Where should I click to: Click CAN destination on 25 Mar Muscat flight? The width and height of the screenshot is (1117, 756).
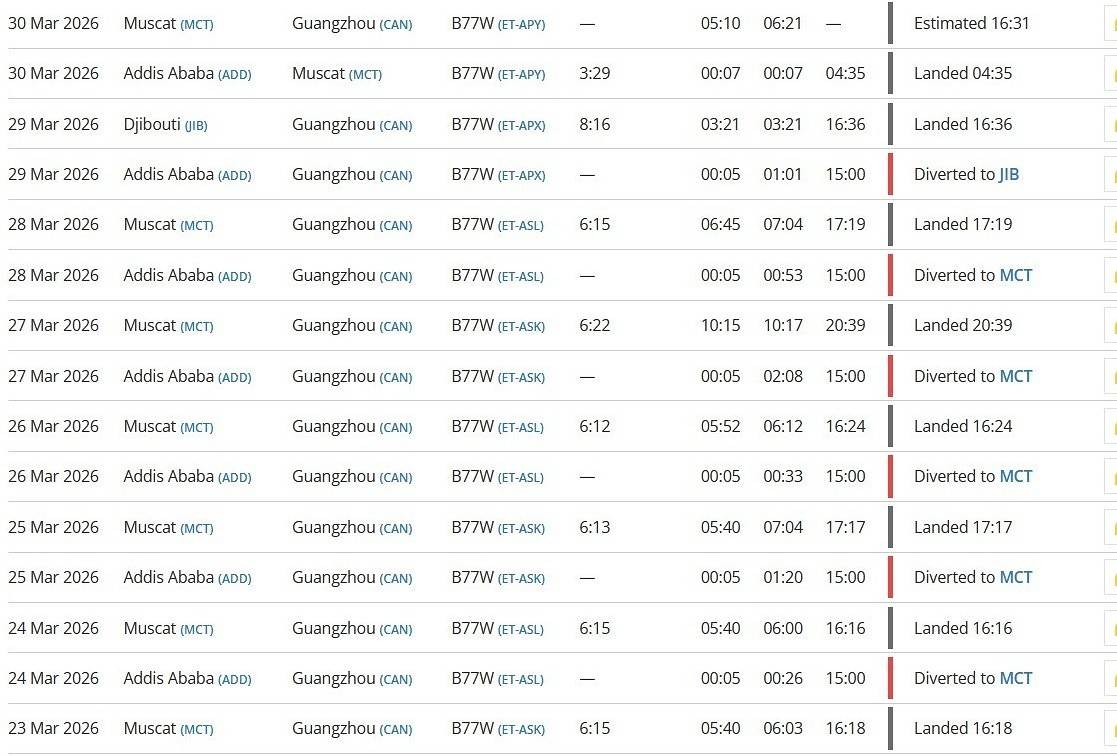[x=395, y=529]
